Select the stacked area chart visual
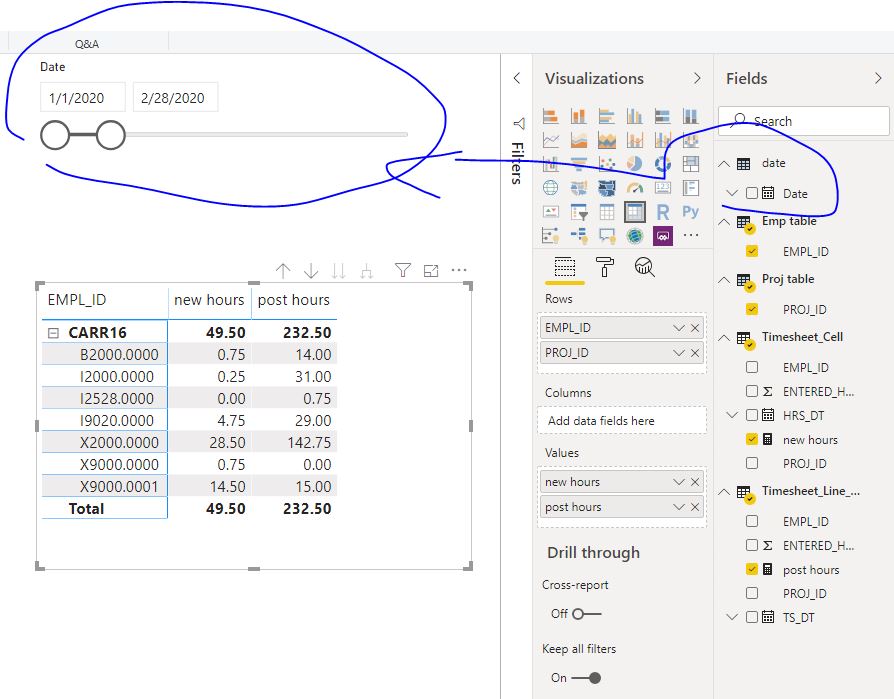The height and width of the screenshot is (699, 894). coord(607,140)
